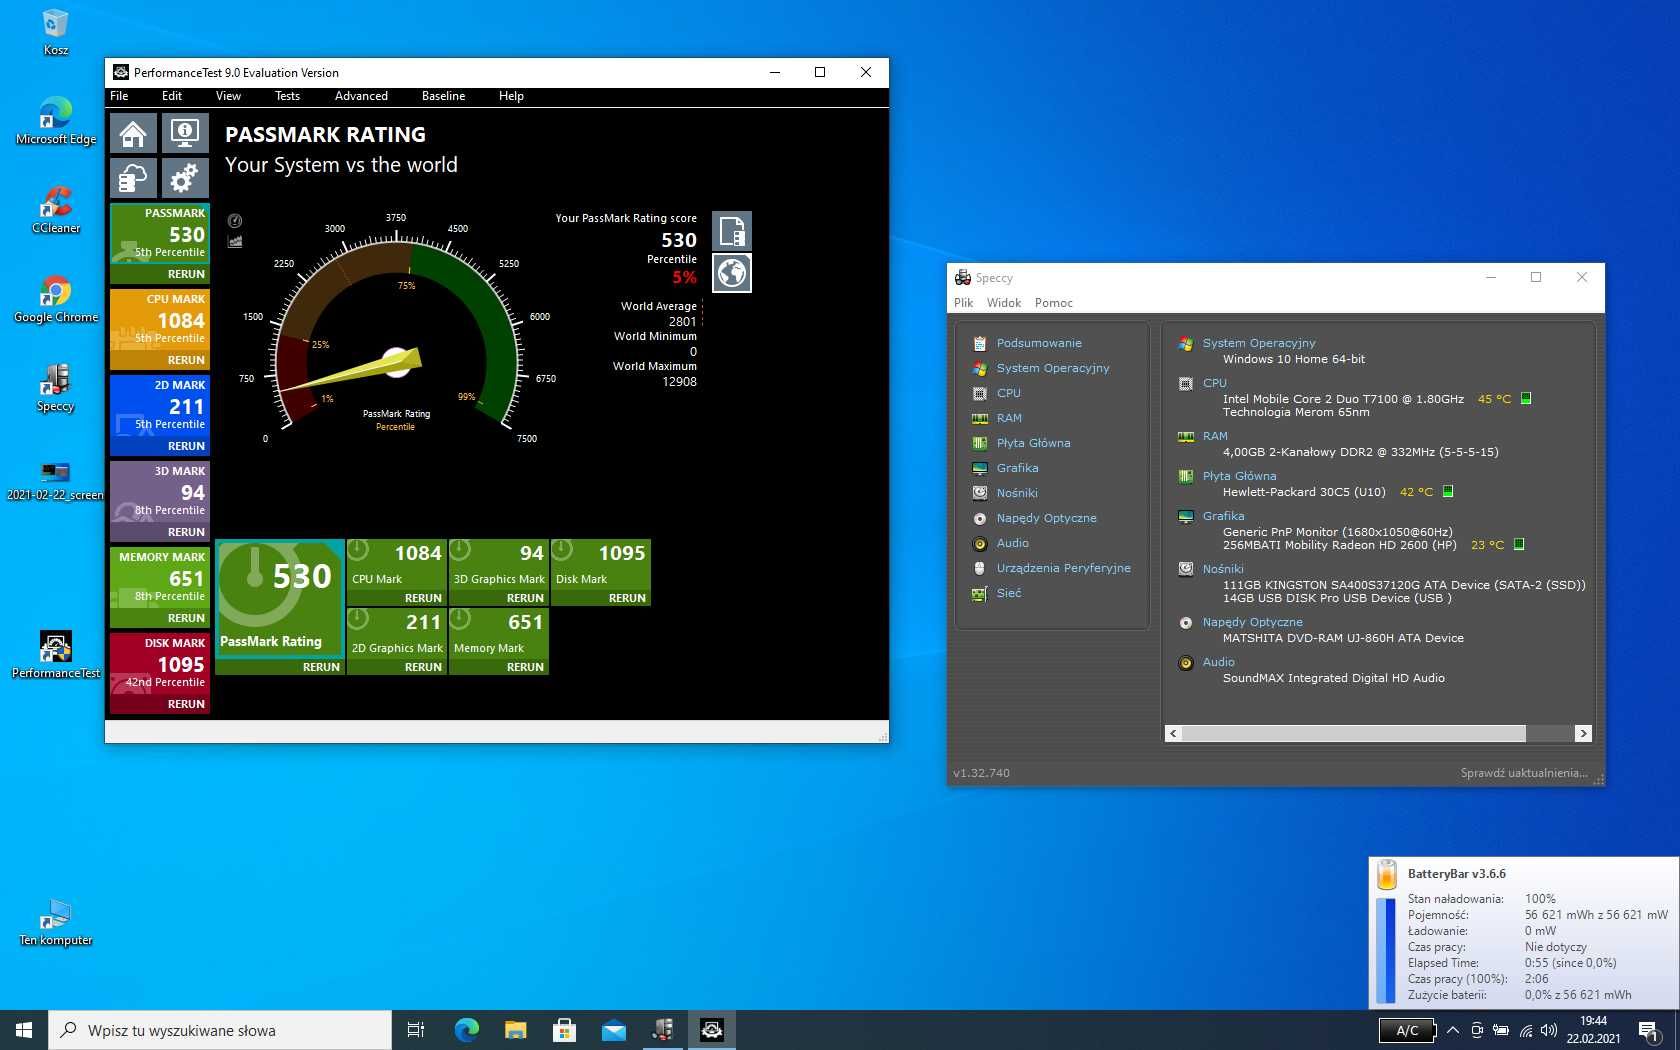Viewport: 1680px width, 1050px height.
Task: Select Grafika in Speccy sidebar
Action: pyautogui.click(x=1017, y=468)
